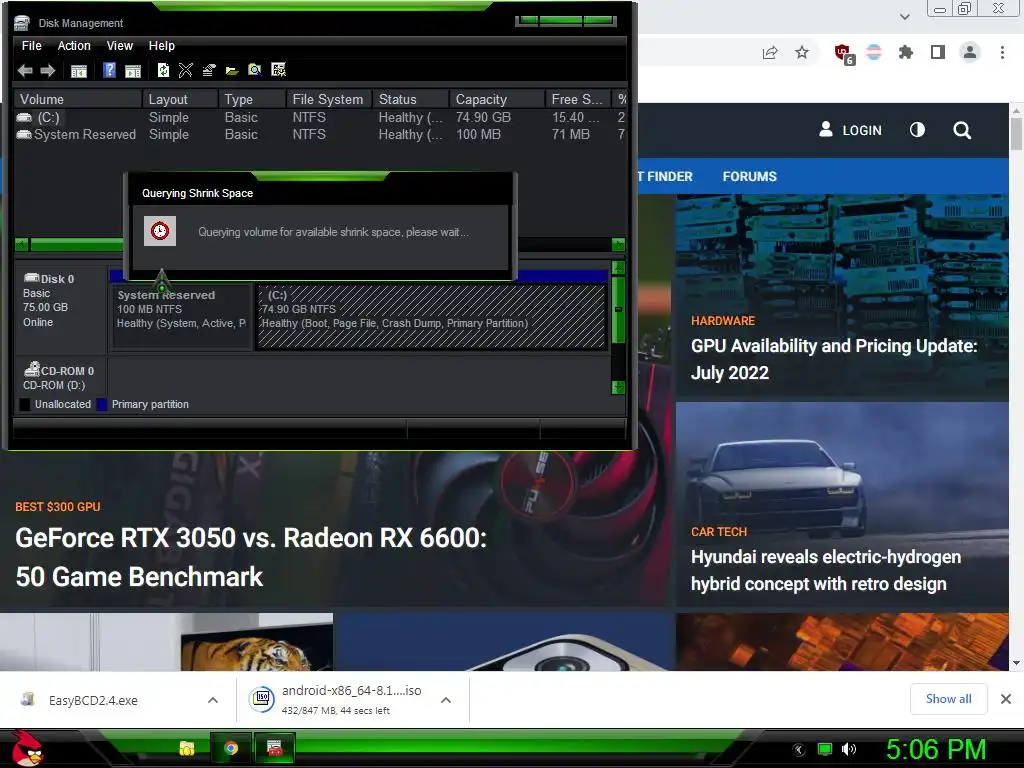Click the volume list right scroll arrow
The height and width of the screenshot is (768, 1024).
point(618,245)
